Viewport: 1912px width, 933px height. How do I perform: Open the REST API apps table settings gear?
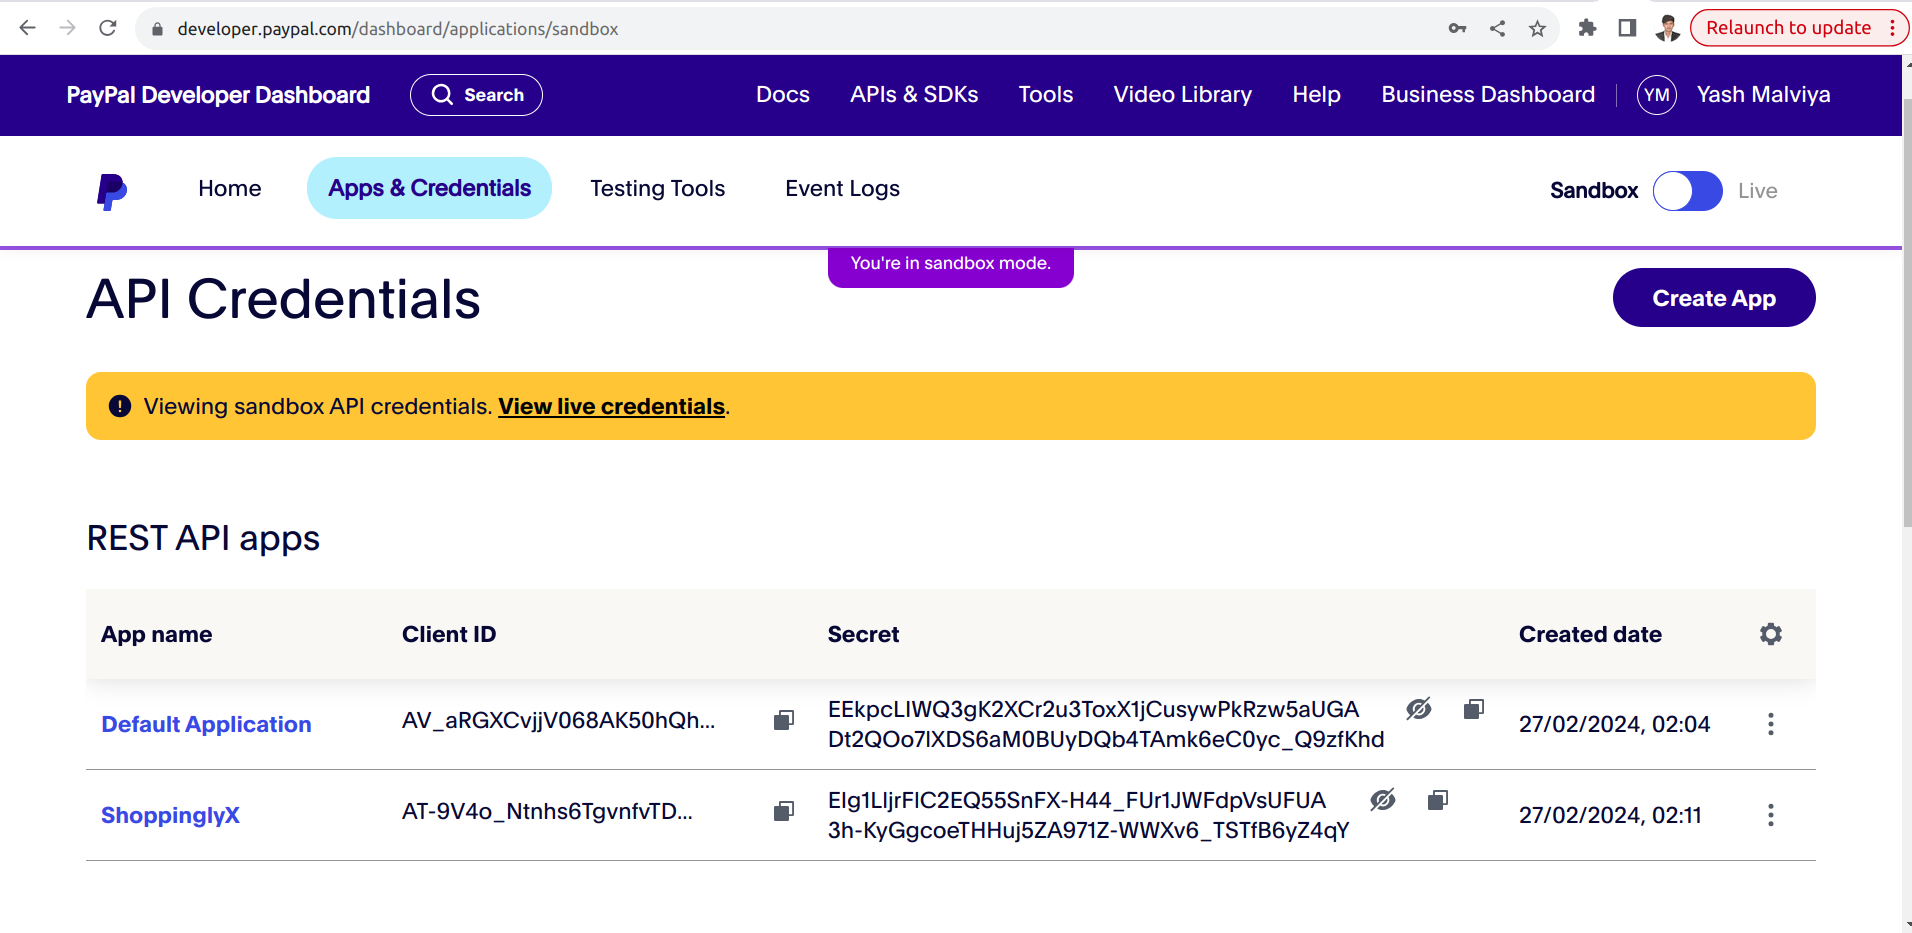coord(1770,633)
